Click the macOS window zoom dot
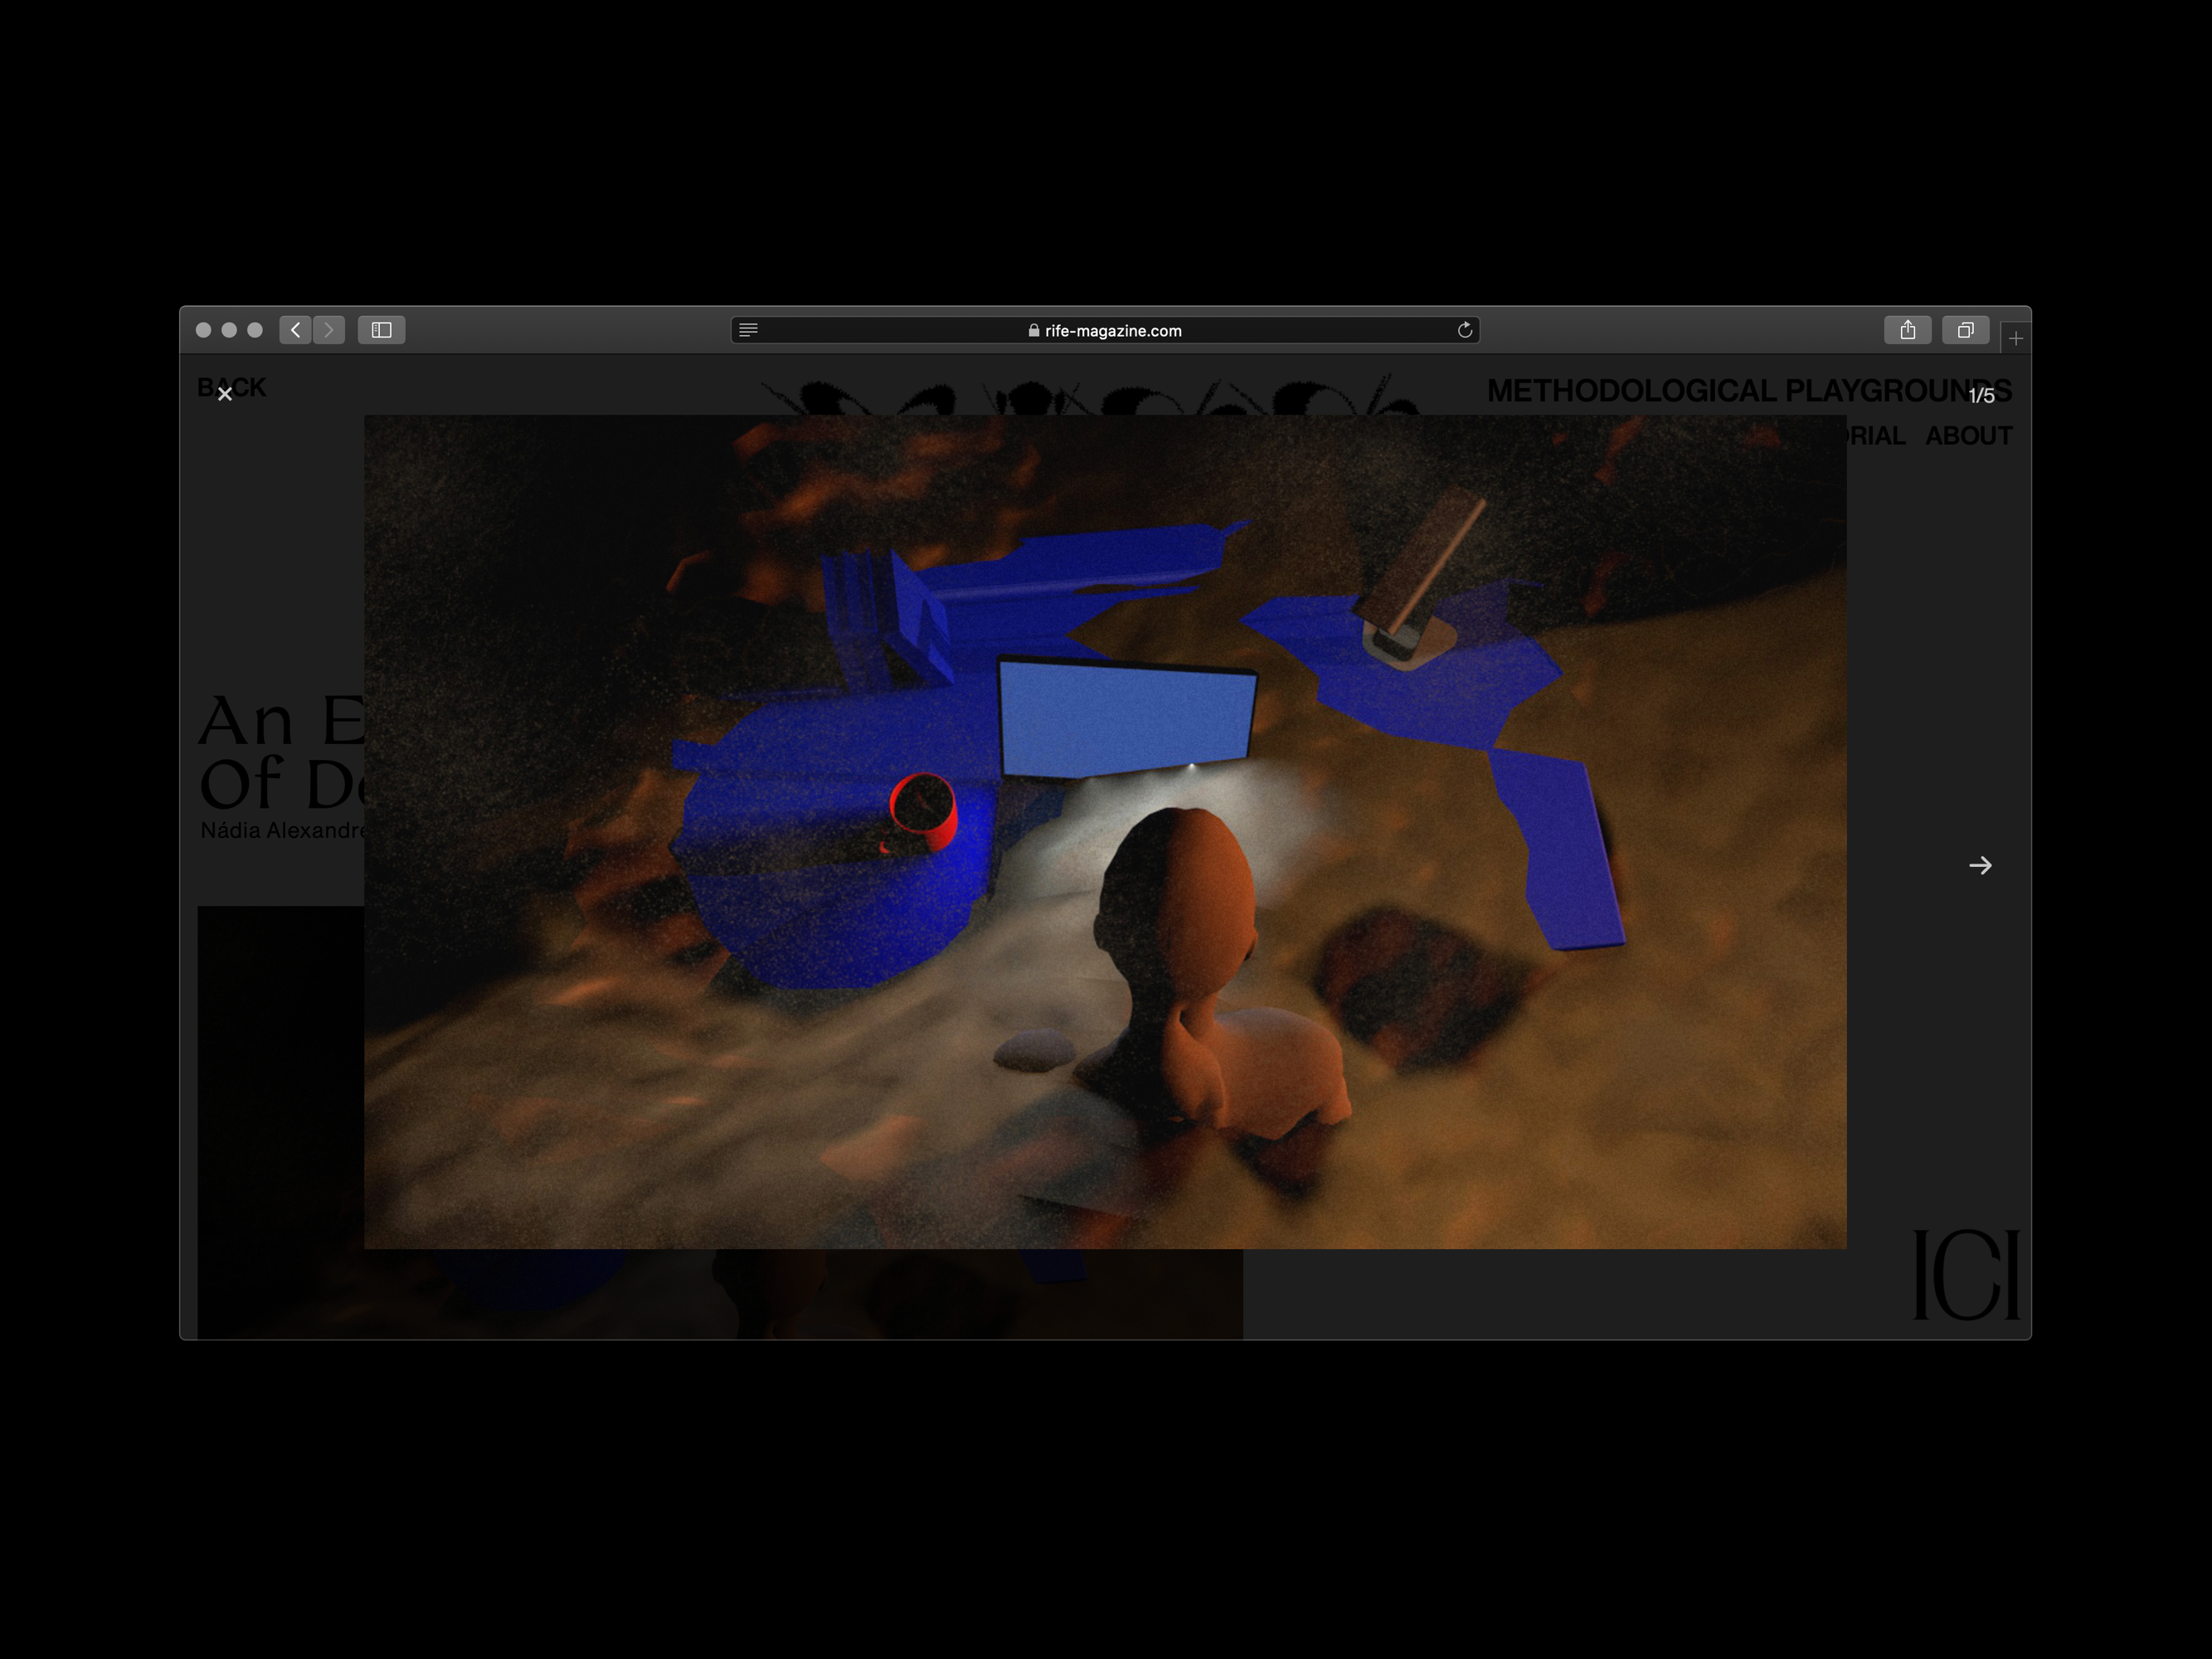The image size is (2212, 1659). tap(255, 330)
